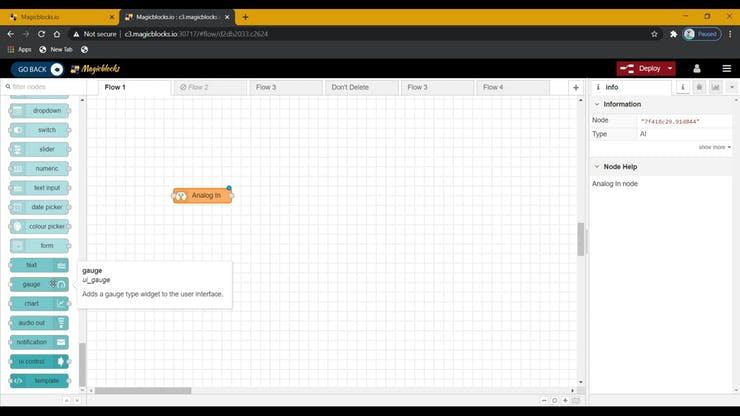Click the show more link
The height and width of the screenshot is (416, 740).
[714, 147]
